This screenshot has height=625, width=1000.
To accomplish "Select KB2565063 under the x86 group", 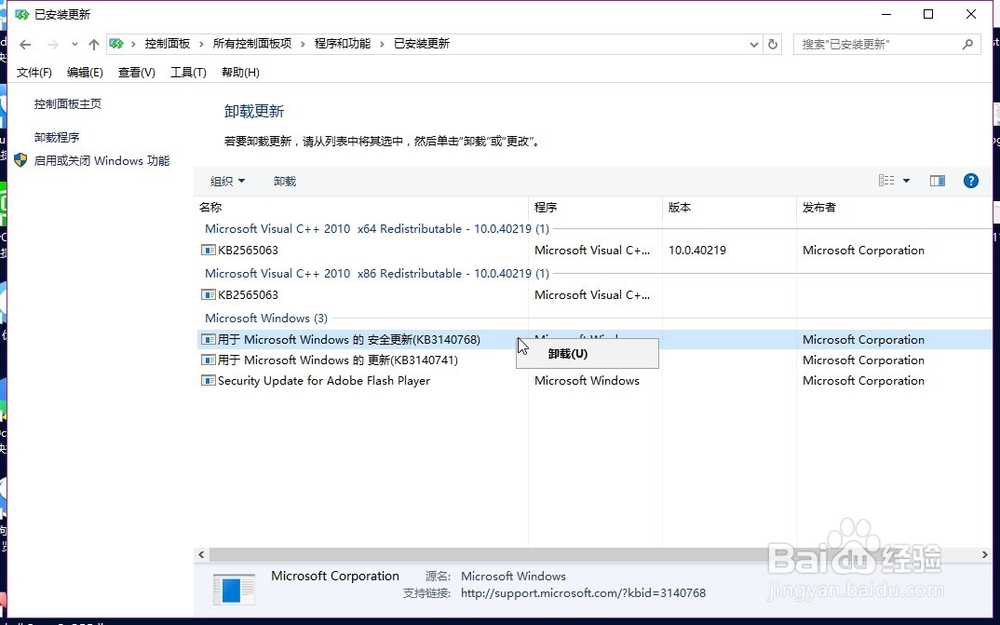I will 248,295.
